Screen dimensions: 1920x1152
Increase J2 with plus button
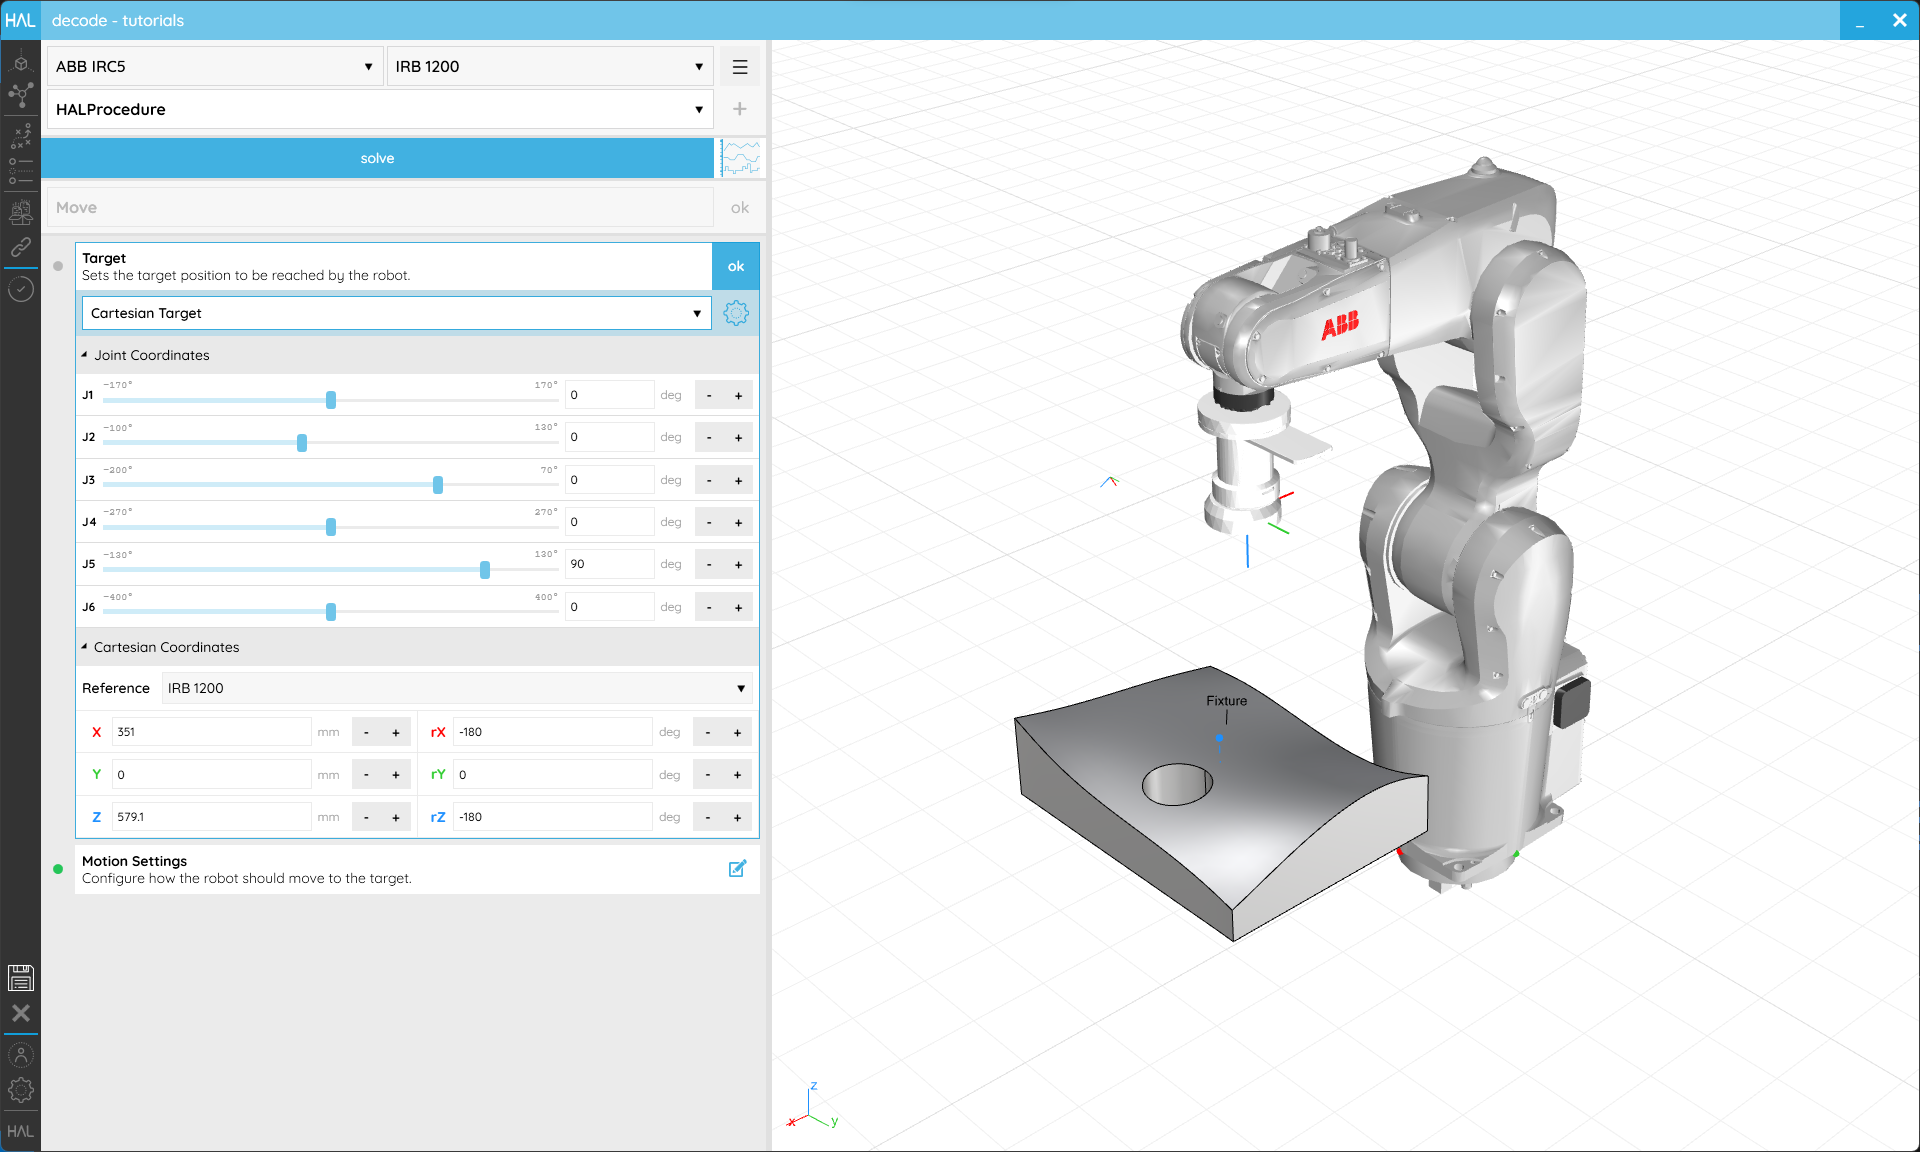pyautogui.click(x=739, y=438)
